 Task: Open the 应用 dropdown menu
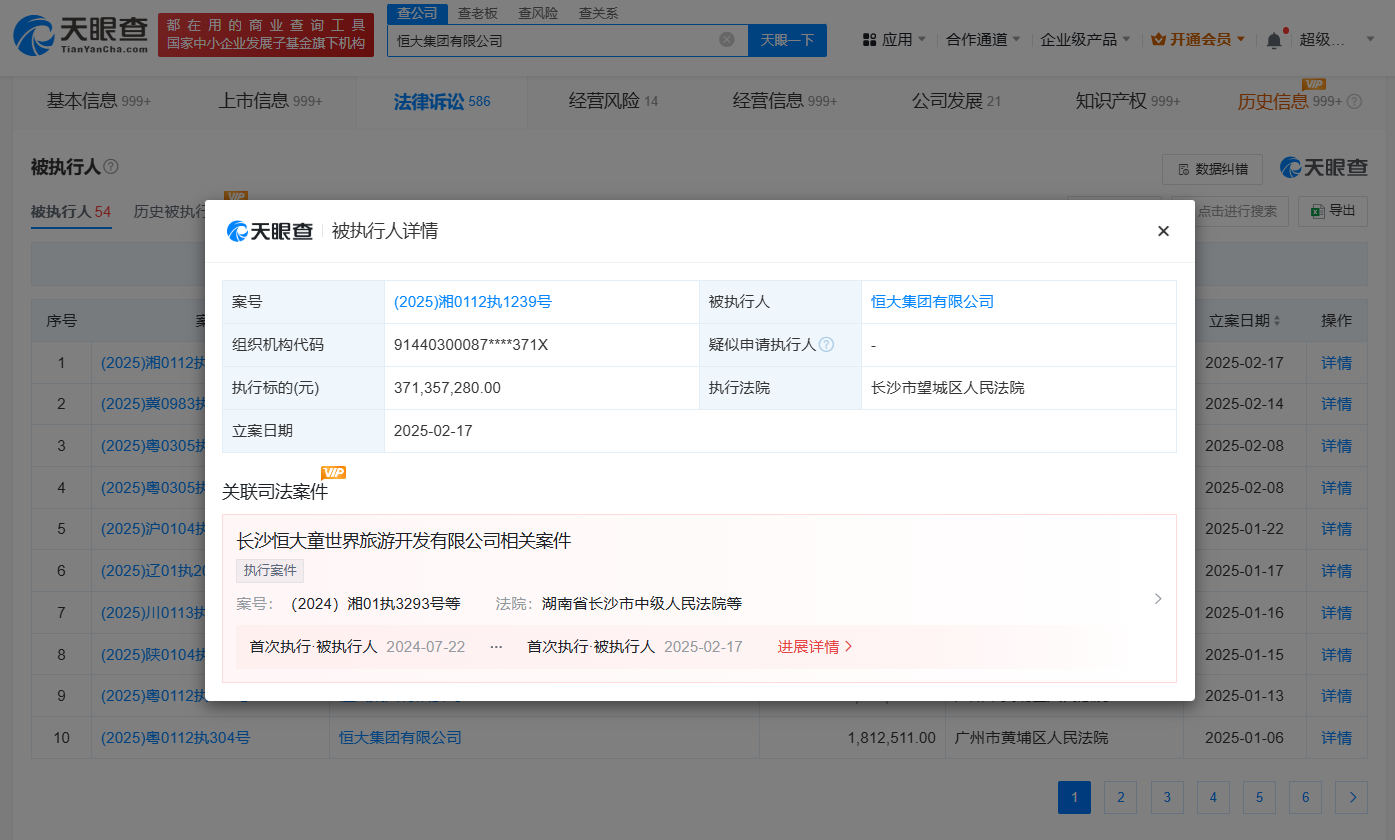tap(893, 40)
